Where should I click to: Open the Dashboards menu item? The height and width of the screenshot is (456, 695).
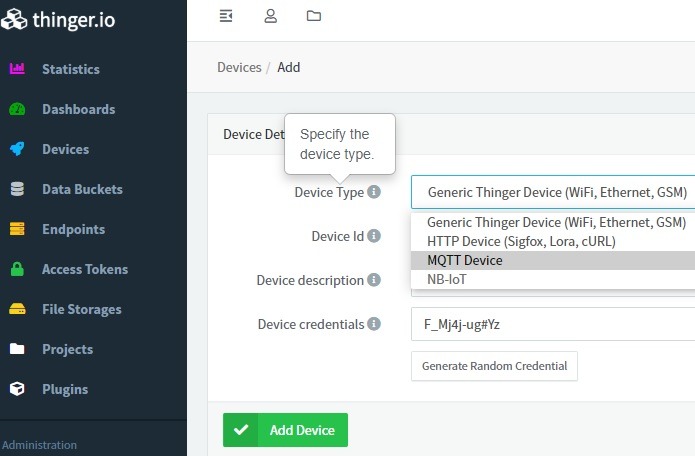78,109
